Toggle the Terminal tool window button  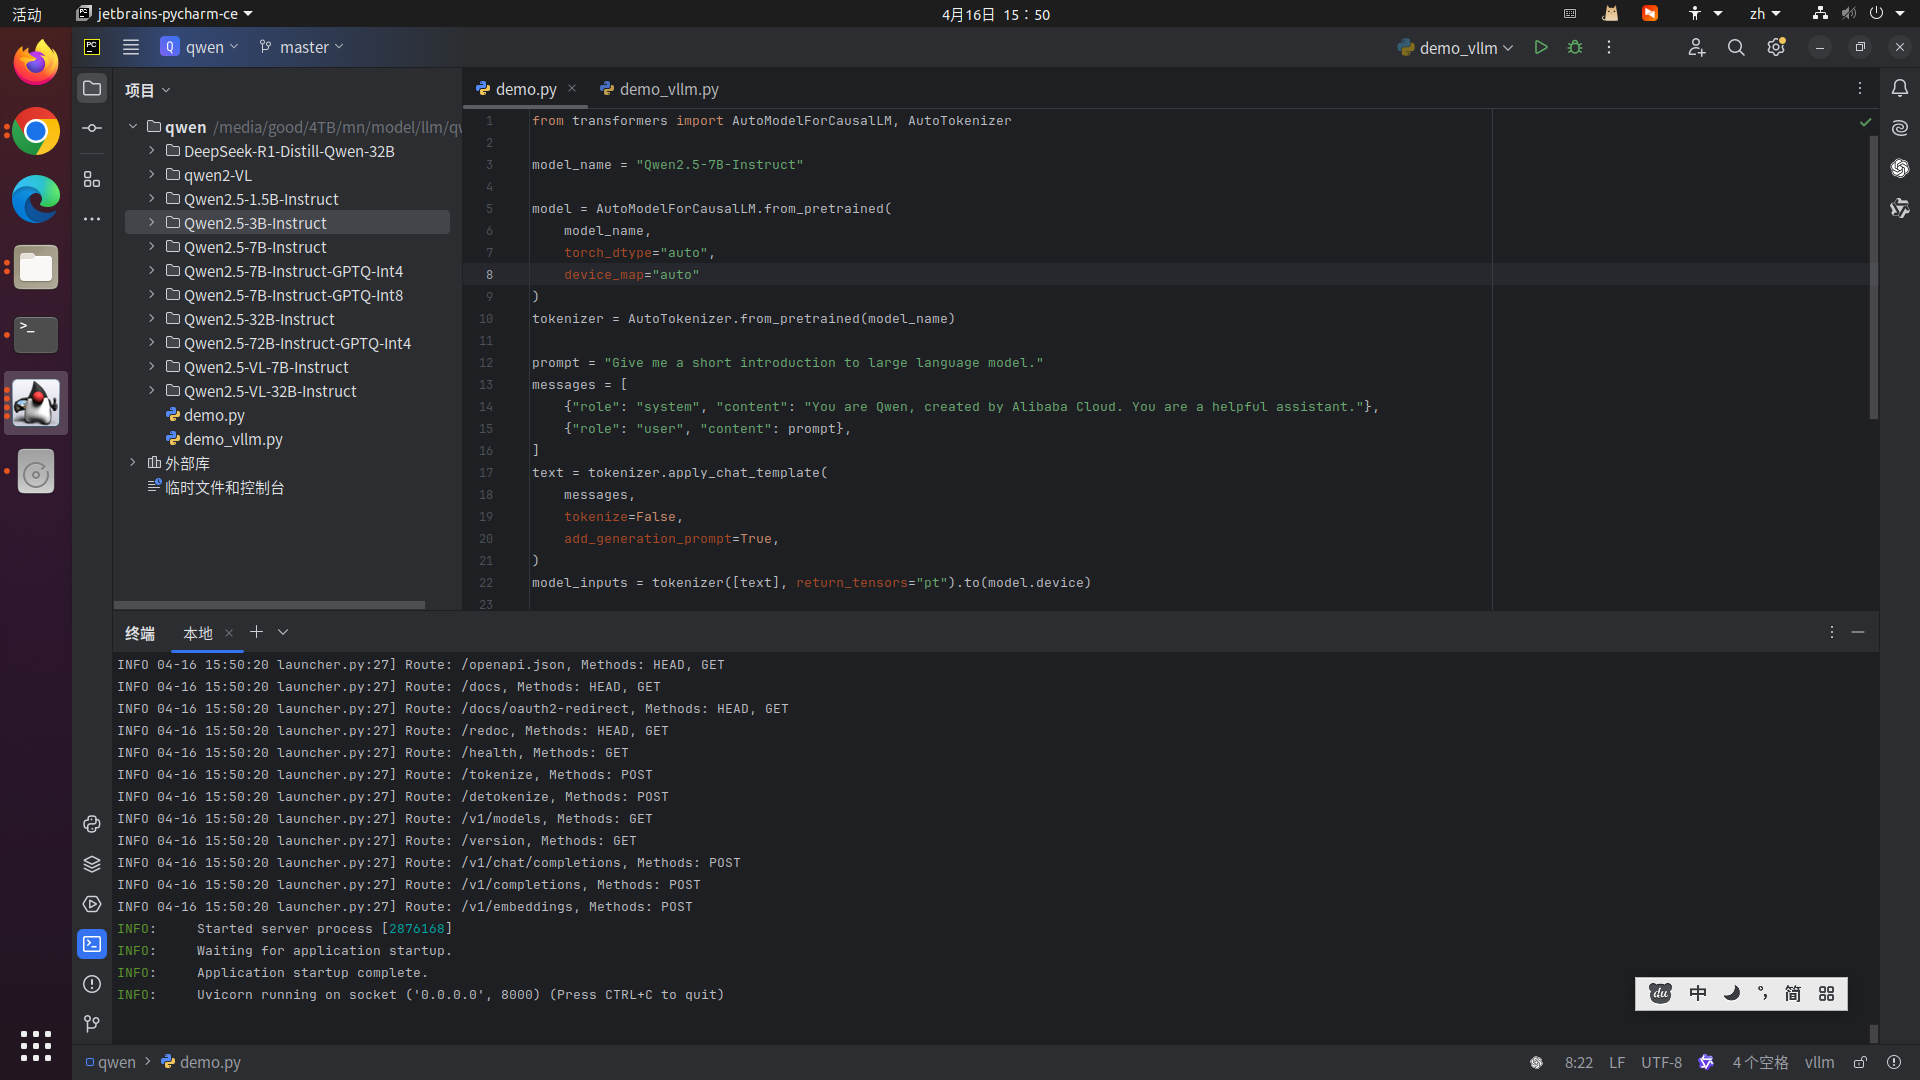[92, 944]
